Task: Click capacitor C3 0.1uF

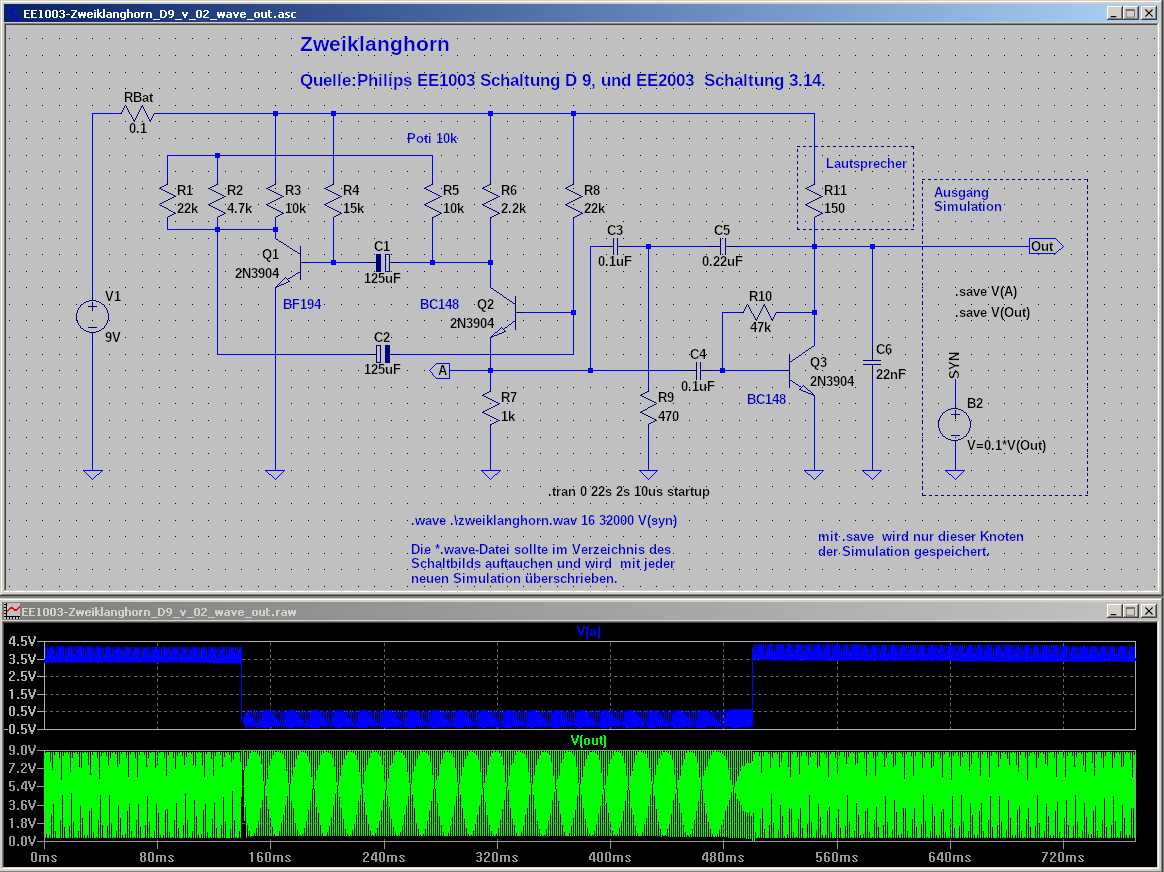Action: [615, 246]
